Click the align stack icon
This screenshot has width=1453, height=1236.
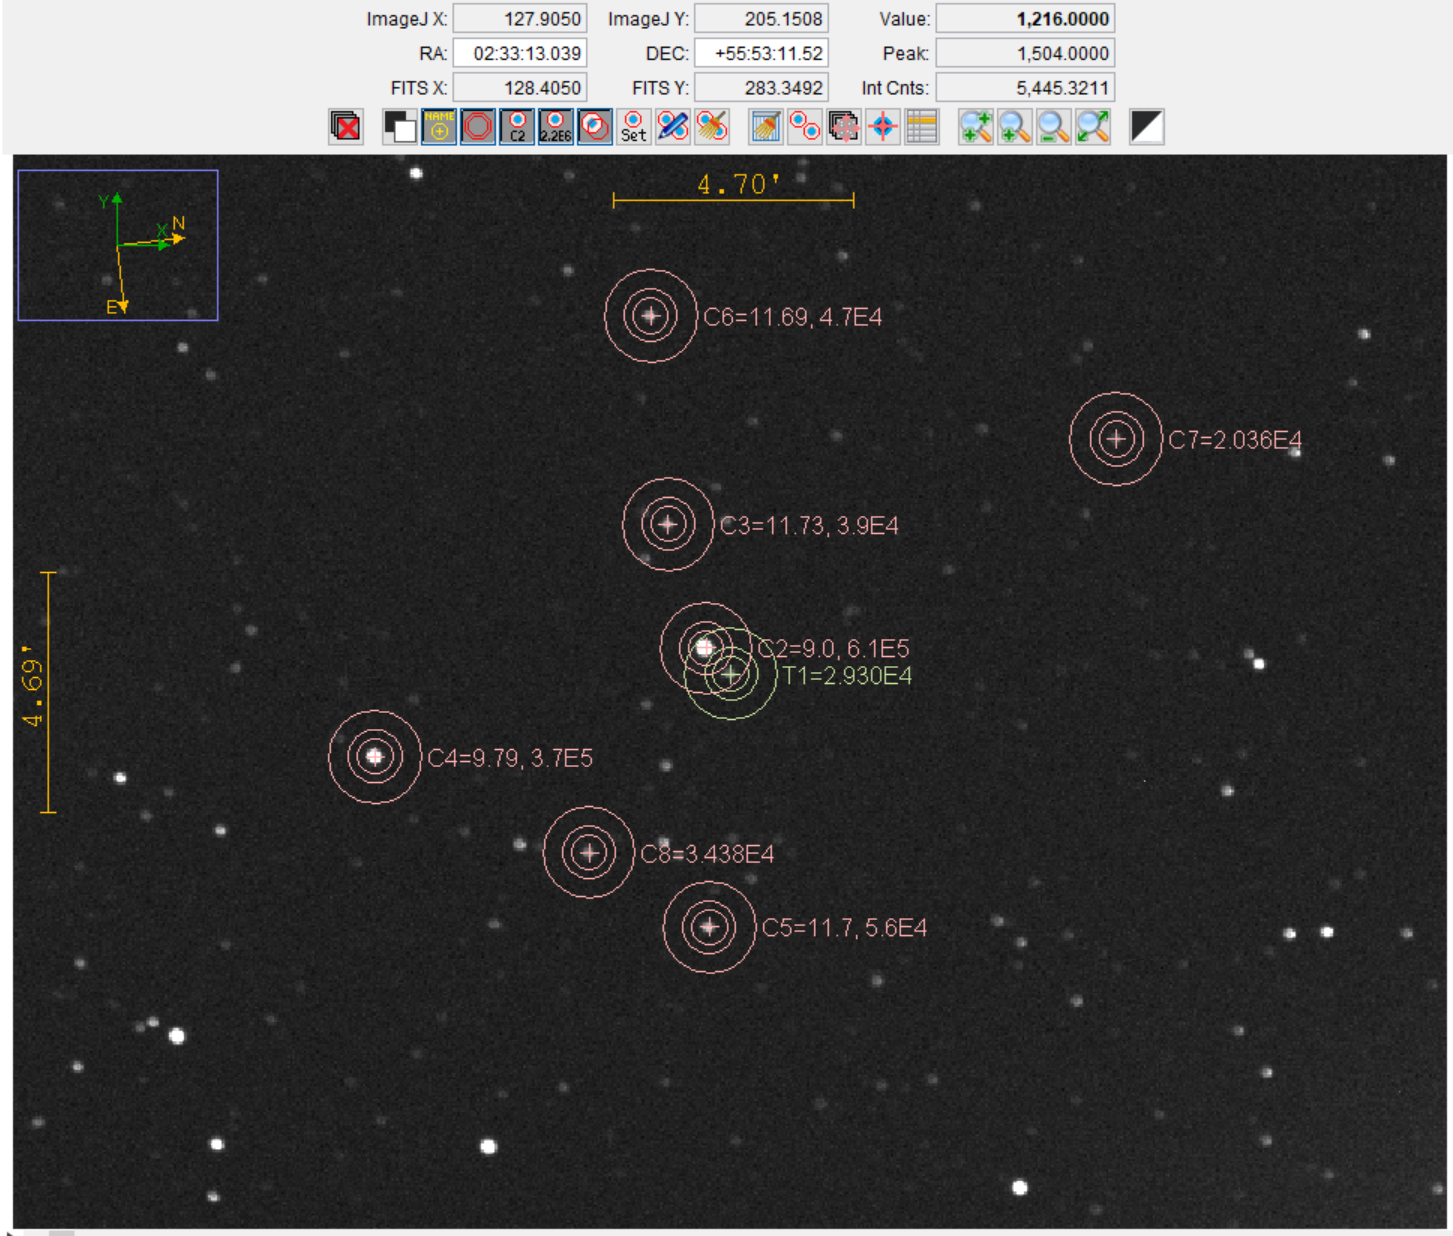844,127
